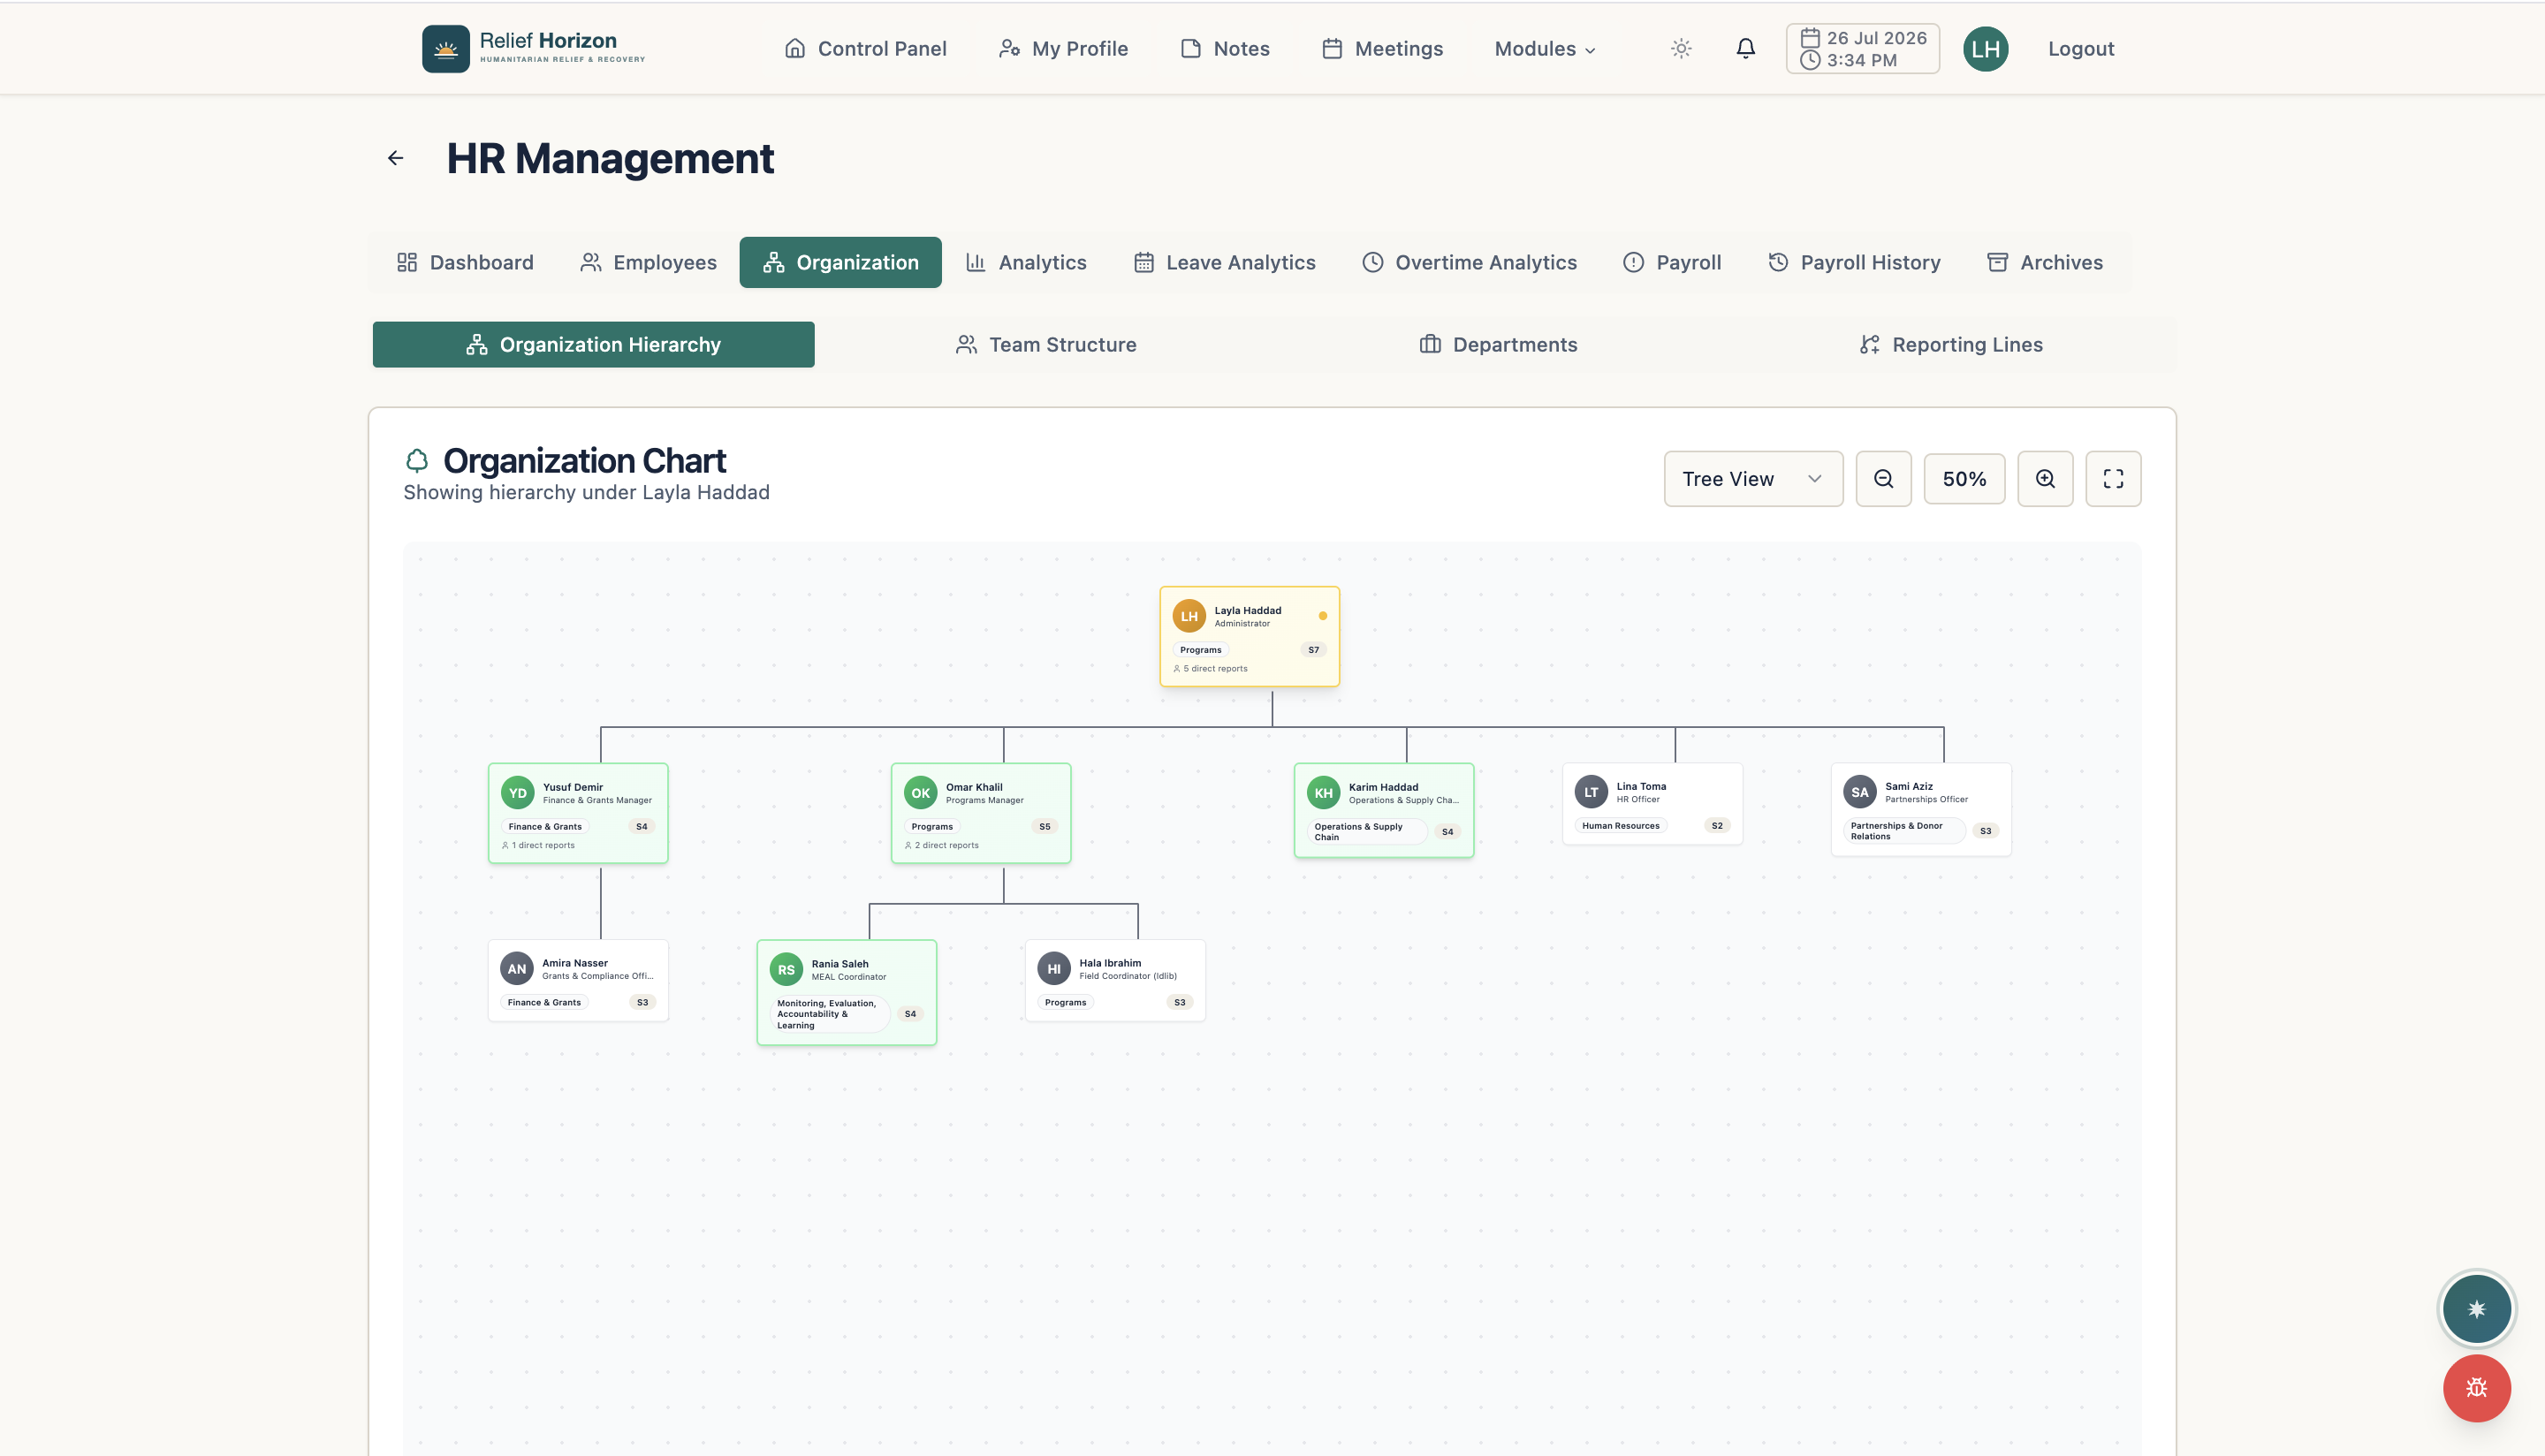Click the yellow status dot on Layla Haddad card
2545x1456 pixels.
1322,616
